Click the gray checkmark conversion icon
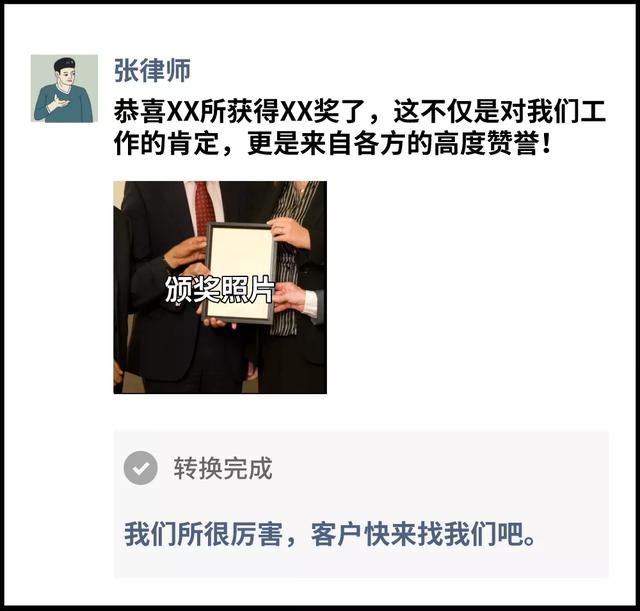The width and height of the screenshot is (640, 611). pos(140,468)
